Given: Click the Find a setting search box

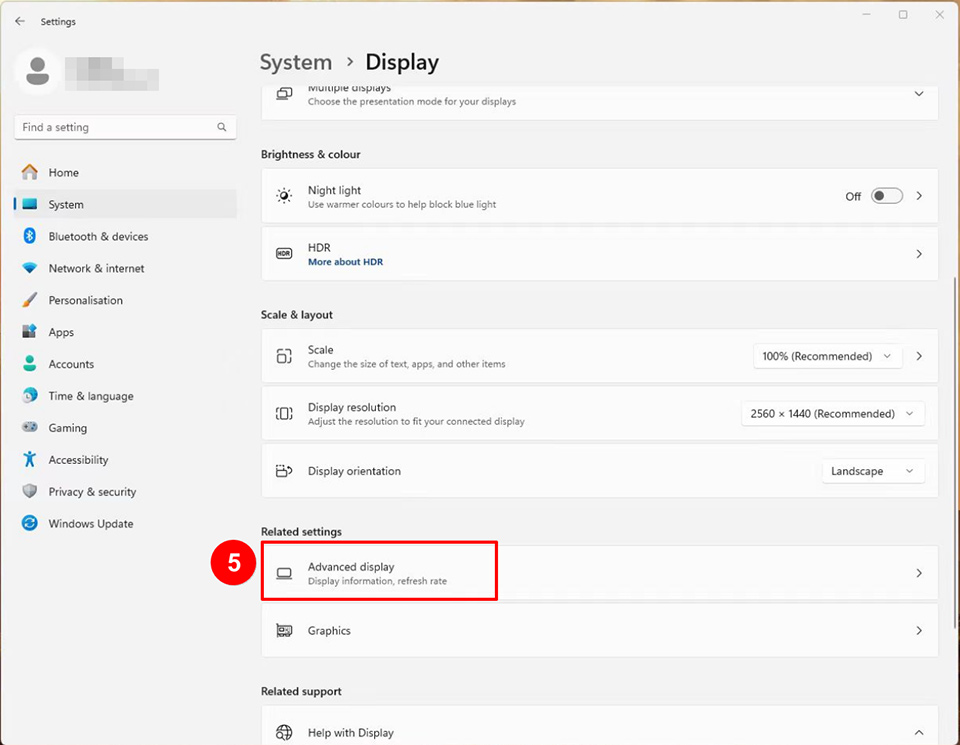Looking at the screenshot, I should point(126,127).
